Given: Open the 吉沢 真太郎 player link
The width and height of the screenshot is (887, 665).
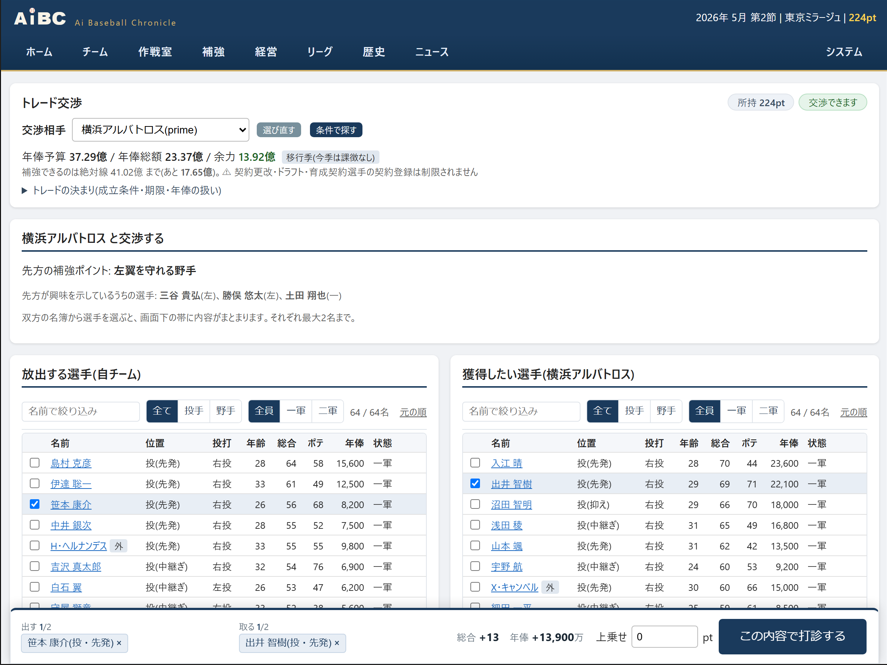Looking at the screenshot, I should pyautogui.click(x=76, y=567).
